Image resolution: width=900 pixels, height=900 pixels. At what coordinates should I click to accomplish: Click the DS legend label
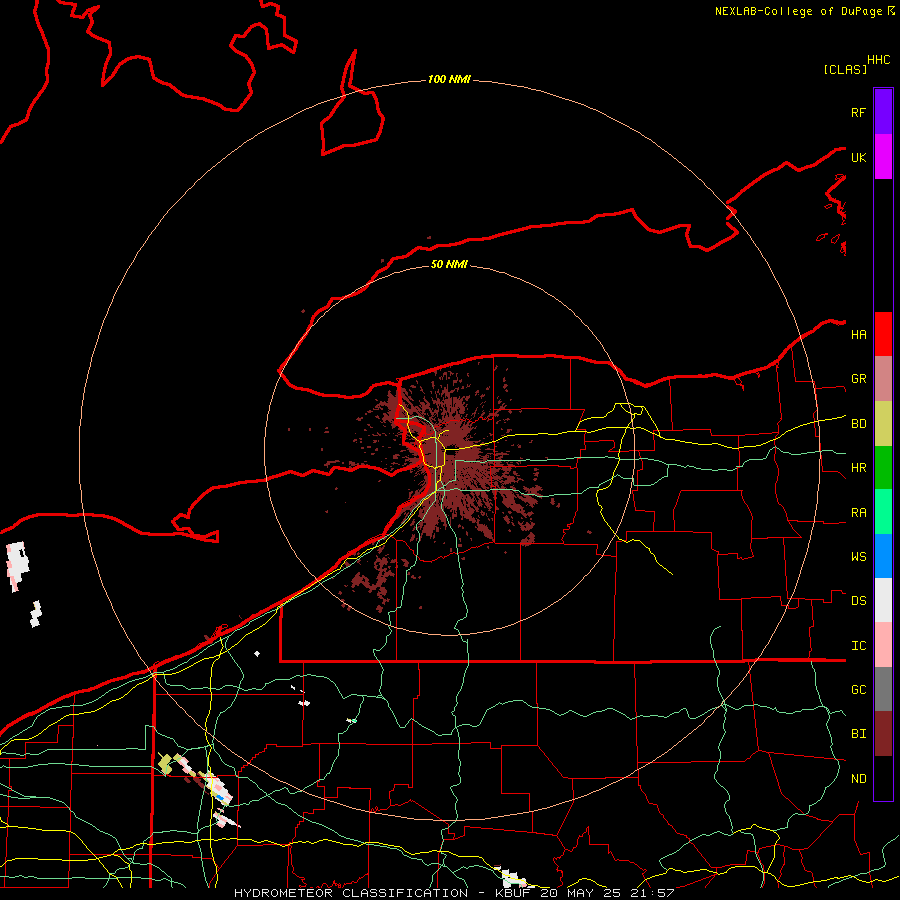[858, 601]
